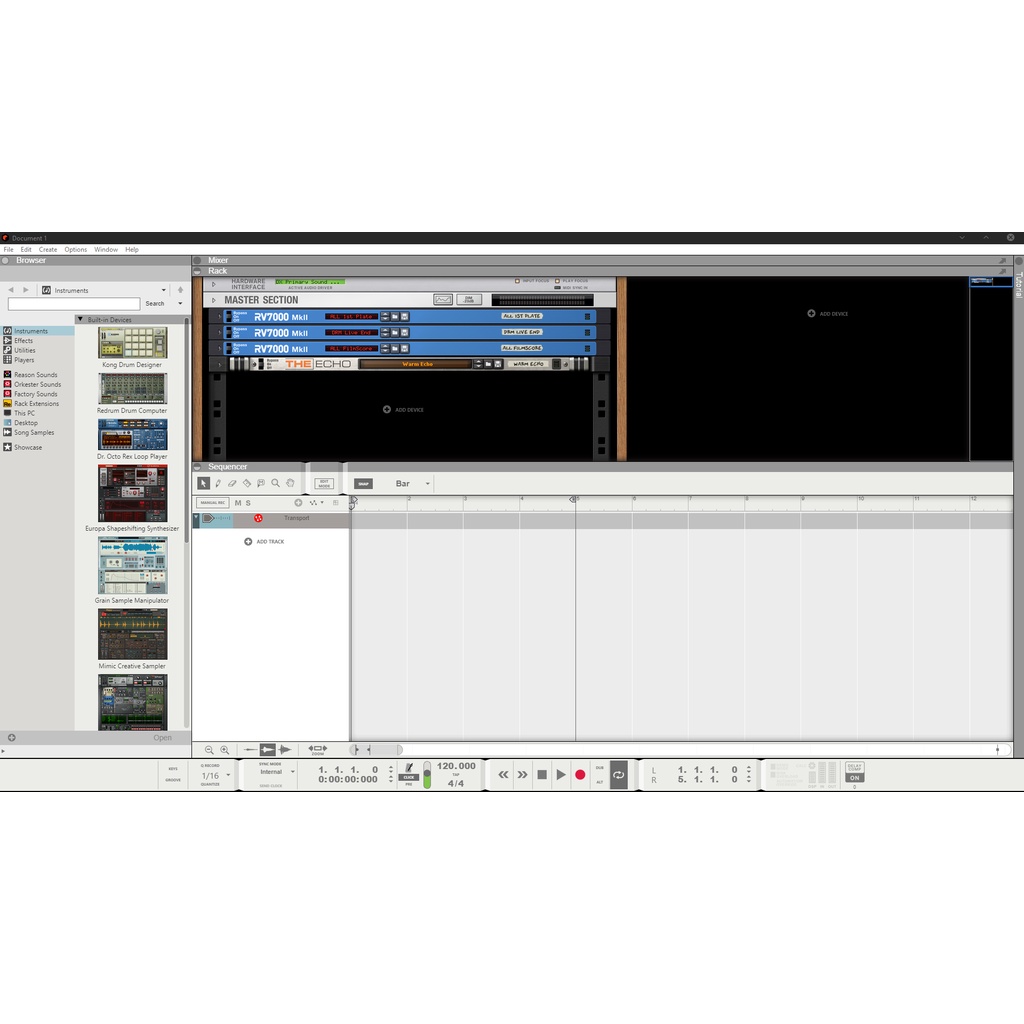Toggle the loop button in transport
The image size is (1024, 1024).
pyautogui.click(x=619, y=775)
